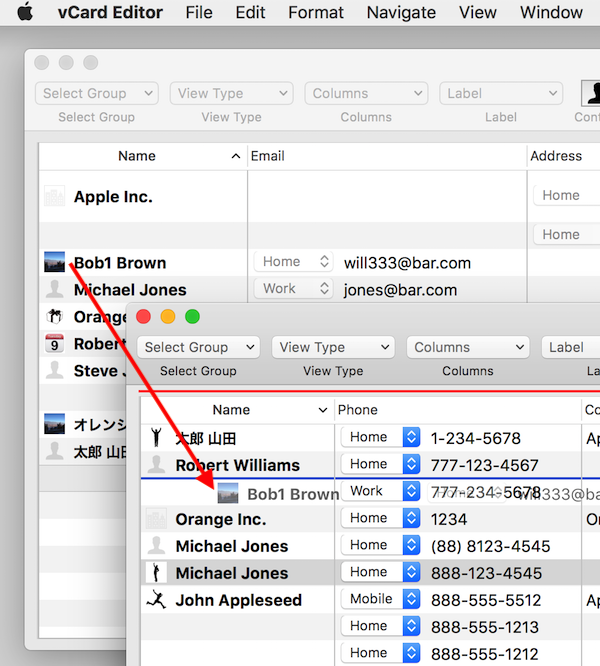Image resolution: width=600 pixels, height=666 pixels.
Task: Open Home label popup for 888-555-1213
Action: [381, 626]
